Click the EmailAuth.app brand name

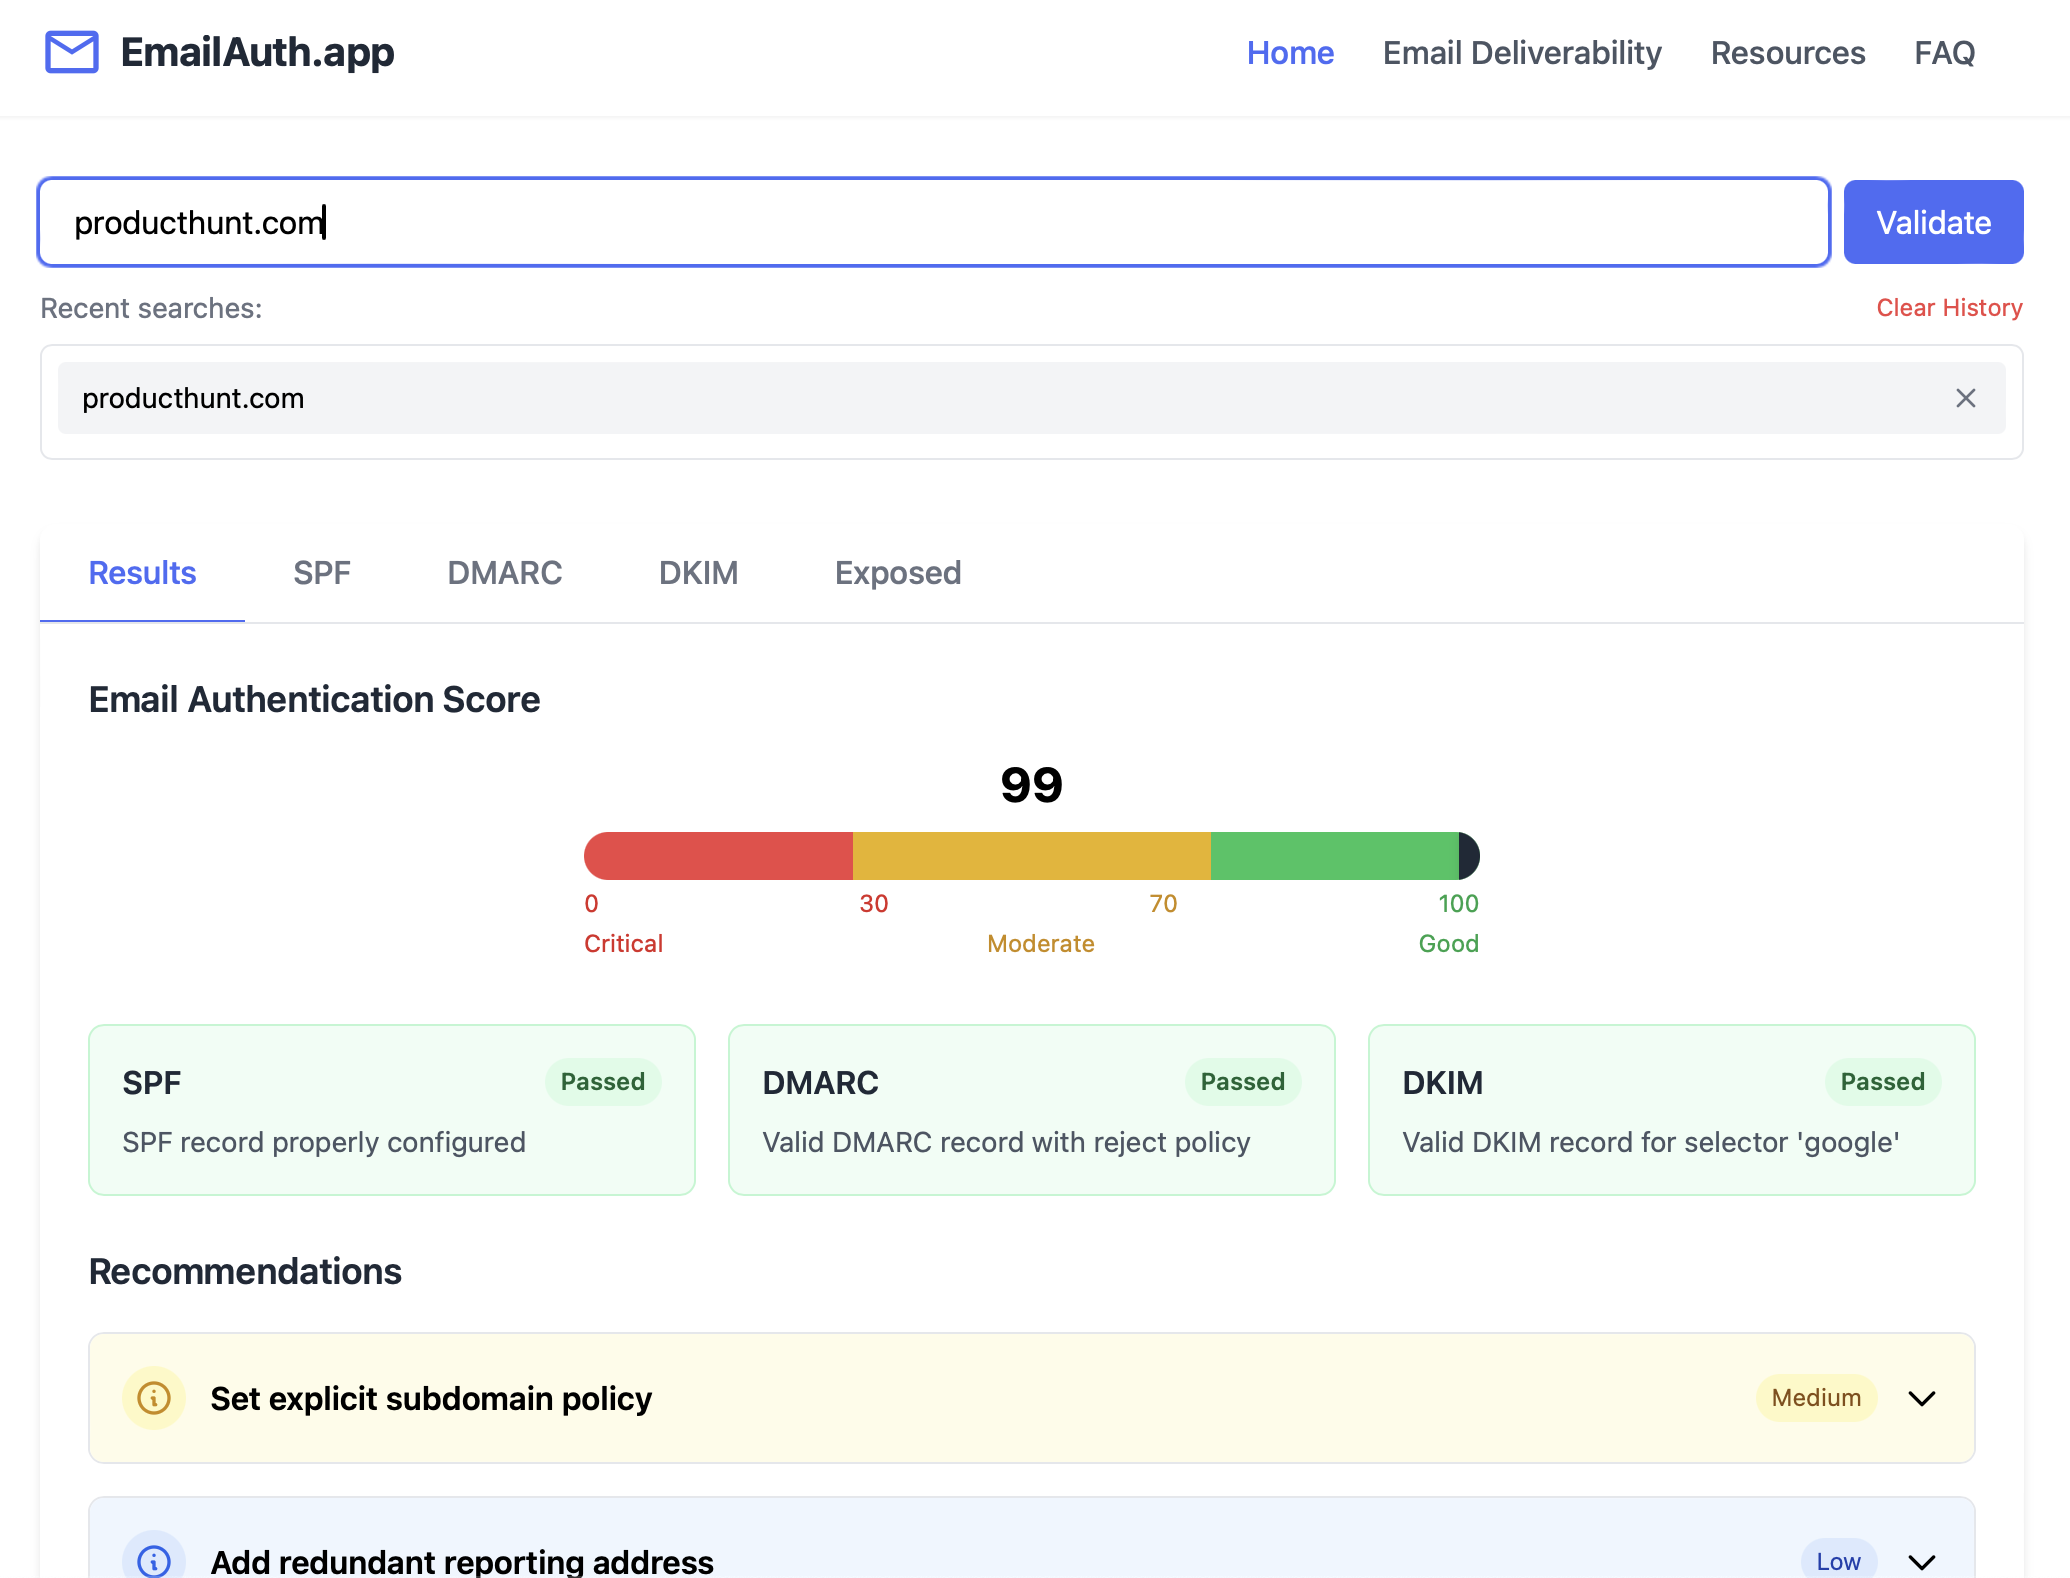pos(257,52)
